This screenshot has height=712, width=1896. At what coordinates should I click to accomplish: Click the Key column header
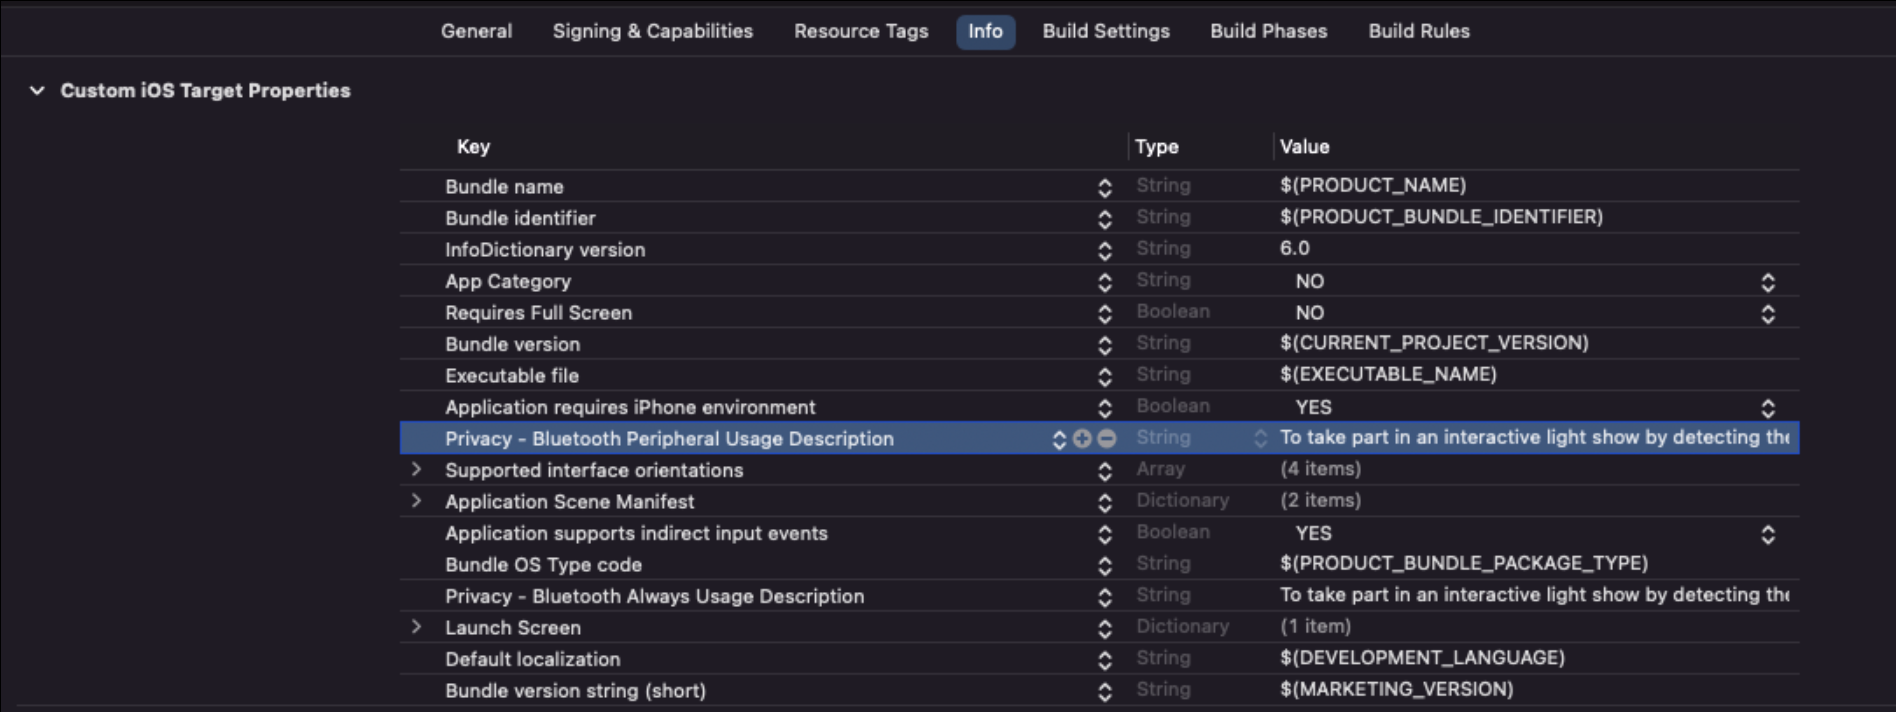473,146
